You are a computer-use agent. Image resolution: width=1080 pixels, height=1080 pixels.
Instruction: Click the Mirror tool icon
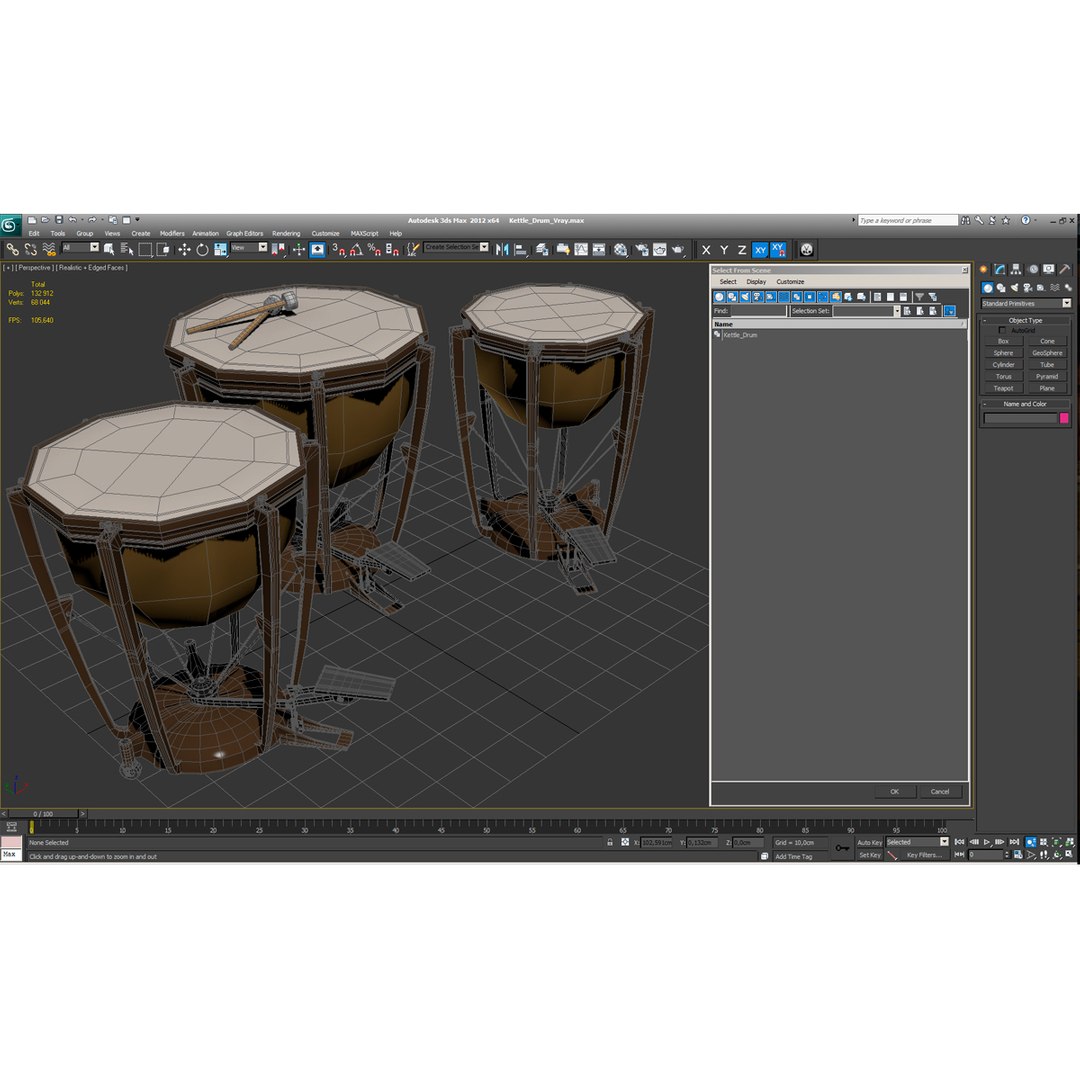click(502, 249)
